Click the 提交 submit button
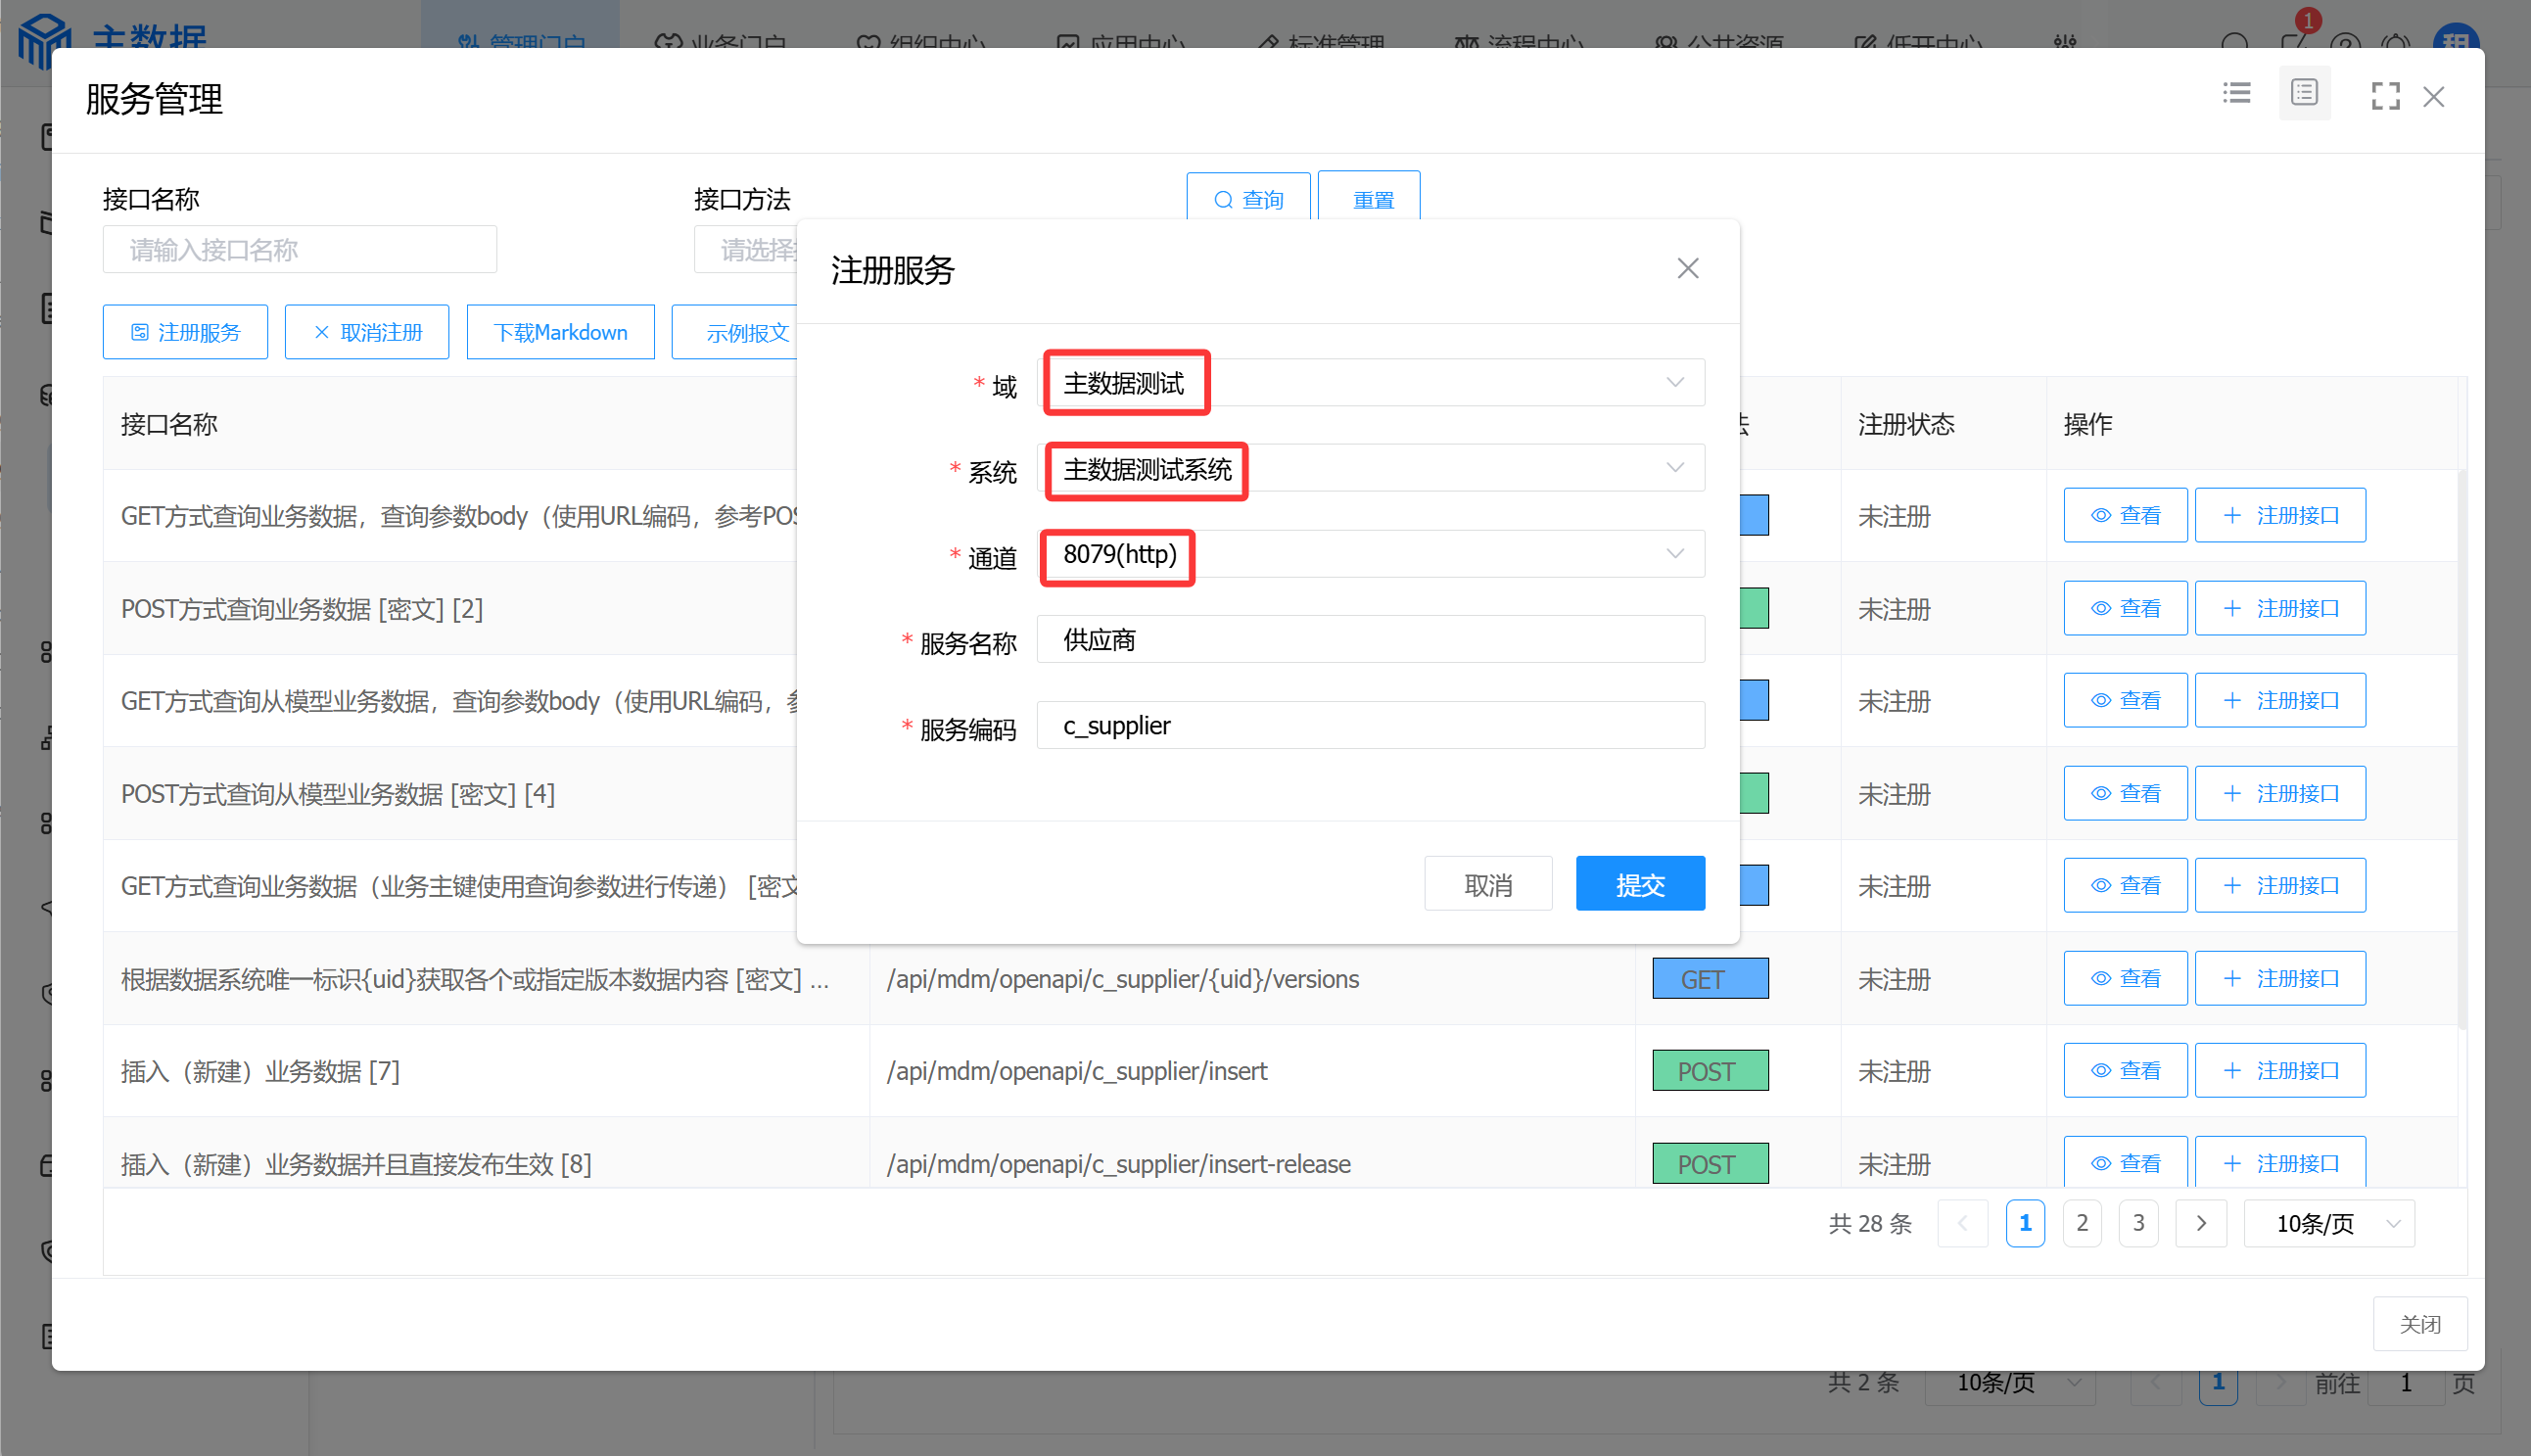 coord(1639,884)
